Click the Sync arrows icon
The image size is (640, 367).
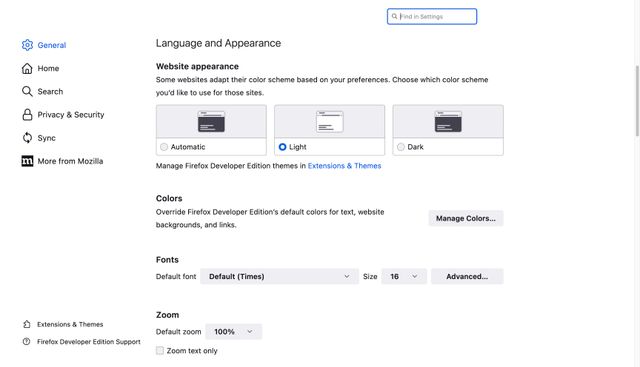[27, 138]
